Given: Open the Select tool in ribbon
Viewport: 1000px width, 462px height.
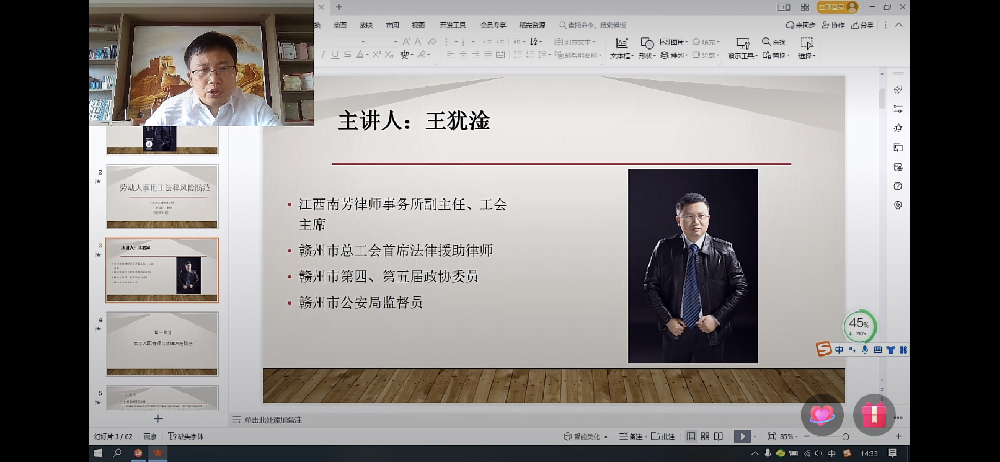Looking at the screenshot, I should pyautogui.click(x=807, y=48).
